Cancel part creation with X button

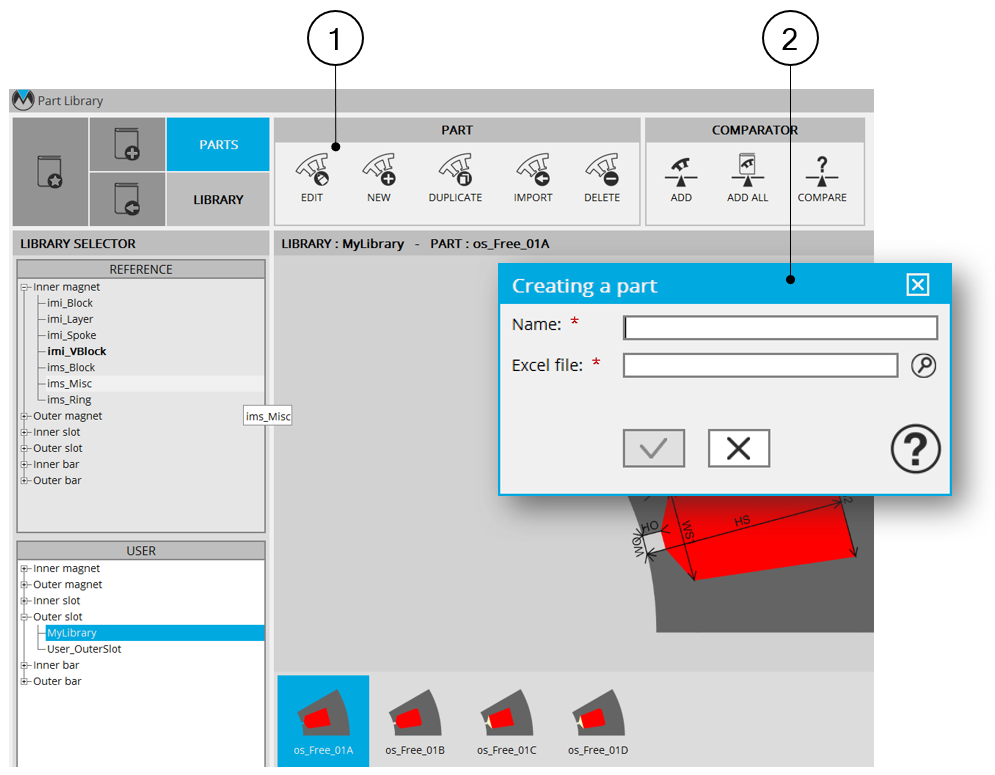tap(738, 449)
